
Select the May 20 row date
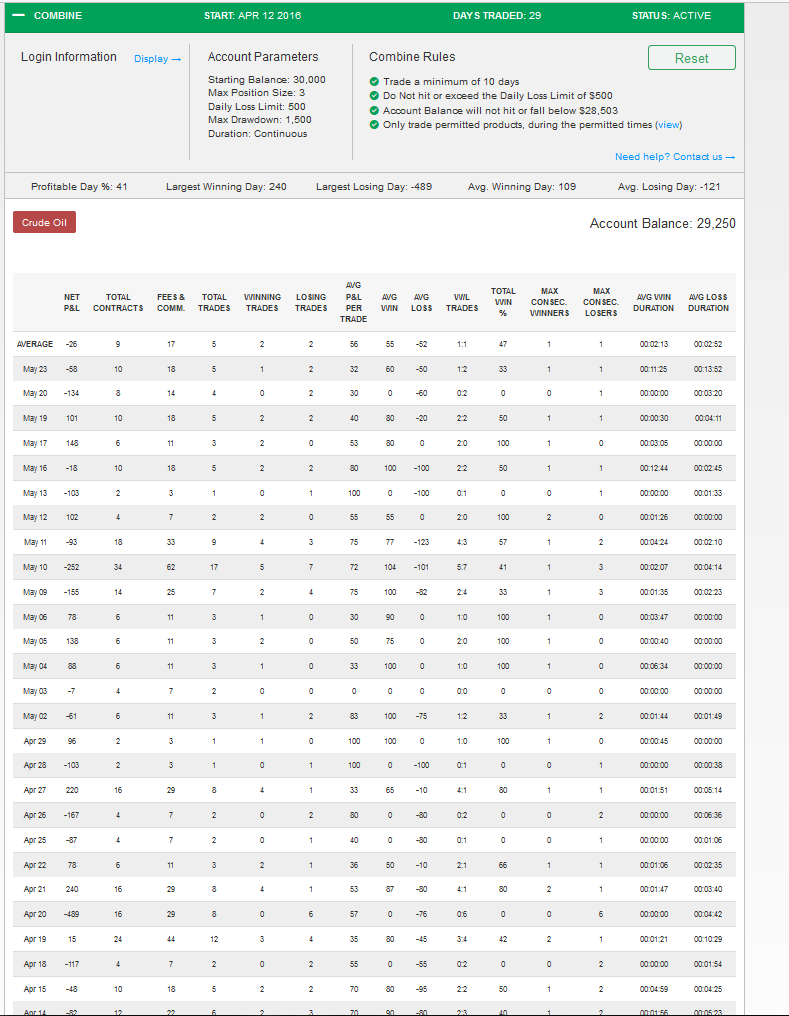pos(35,393)
